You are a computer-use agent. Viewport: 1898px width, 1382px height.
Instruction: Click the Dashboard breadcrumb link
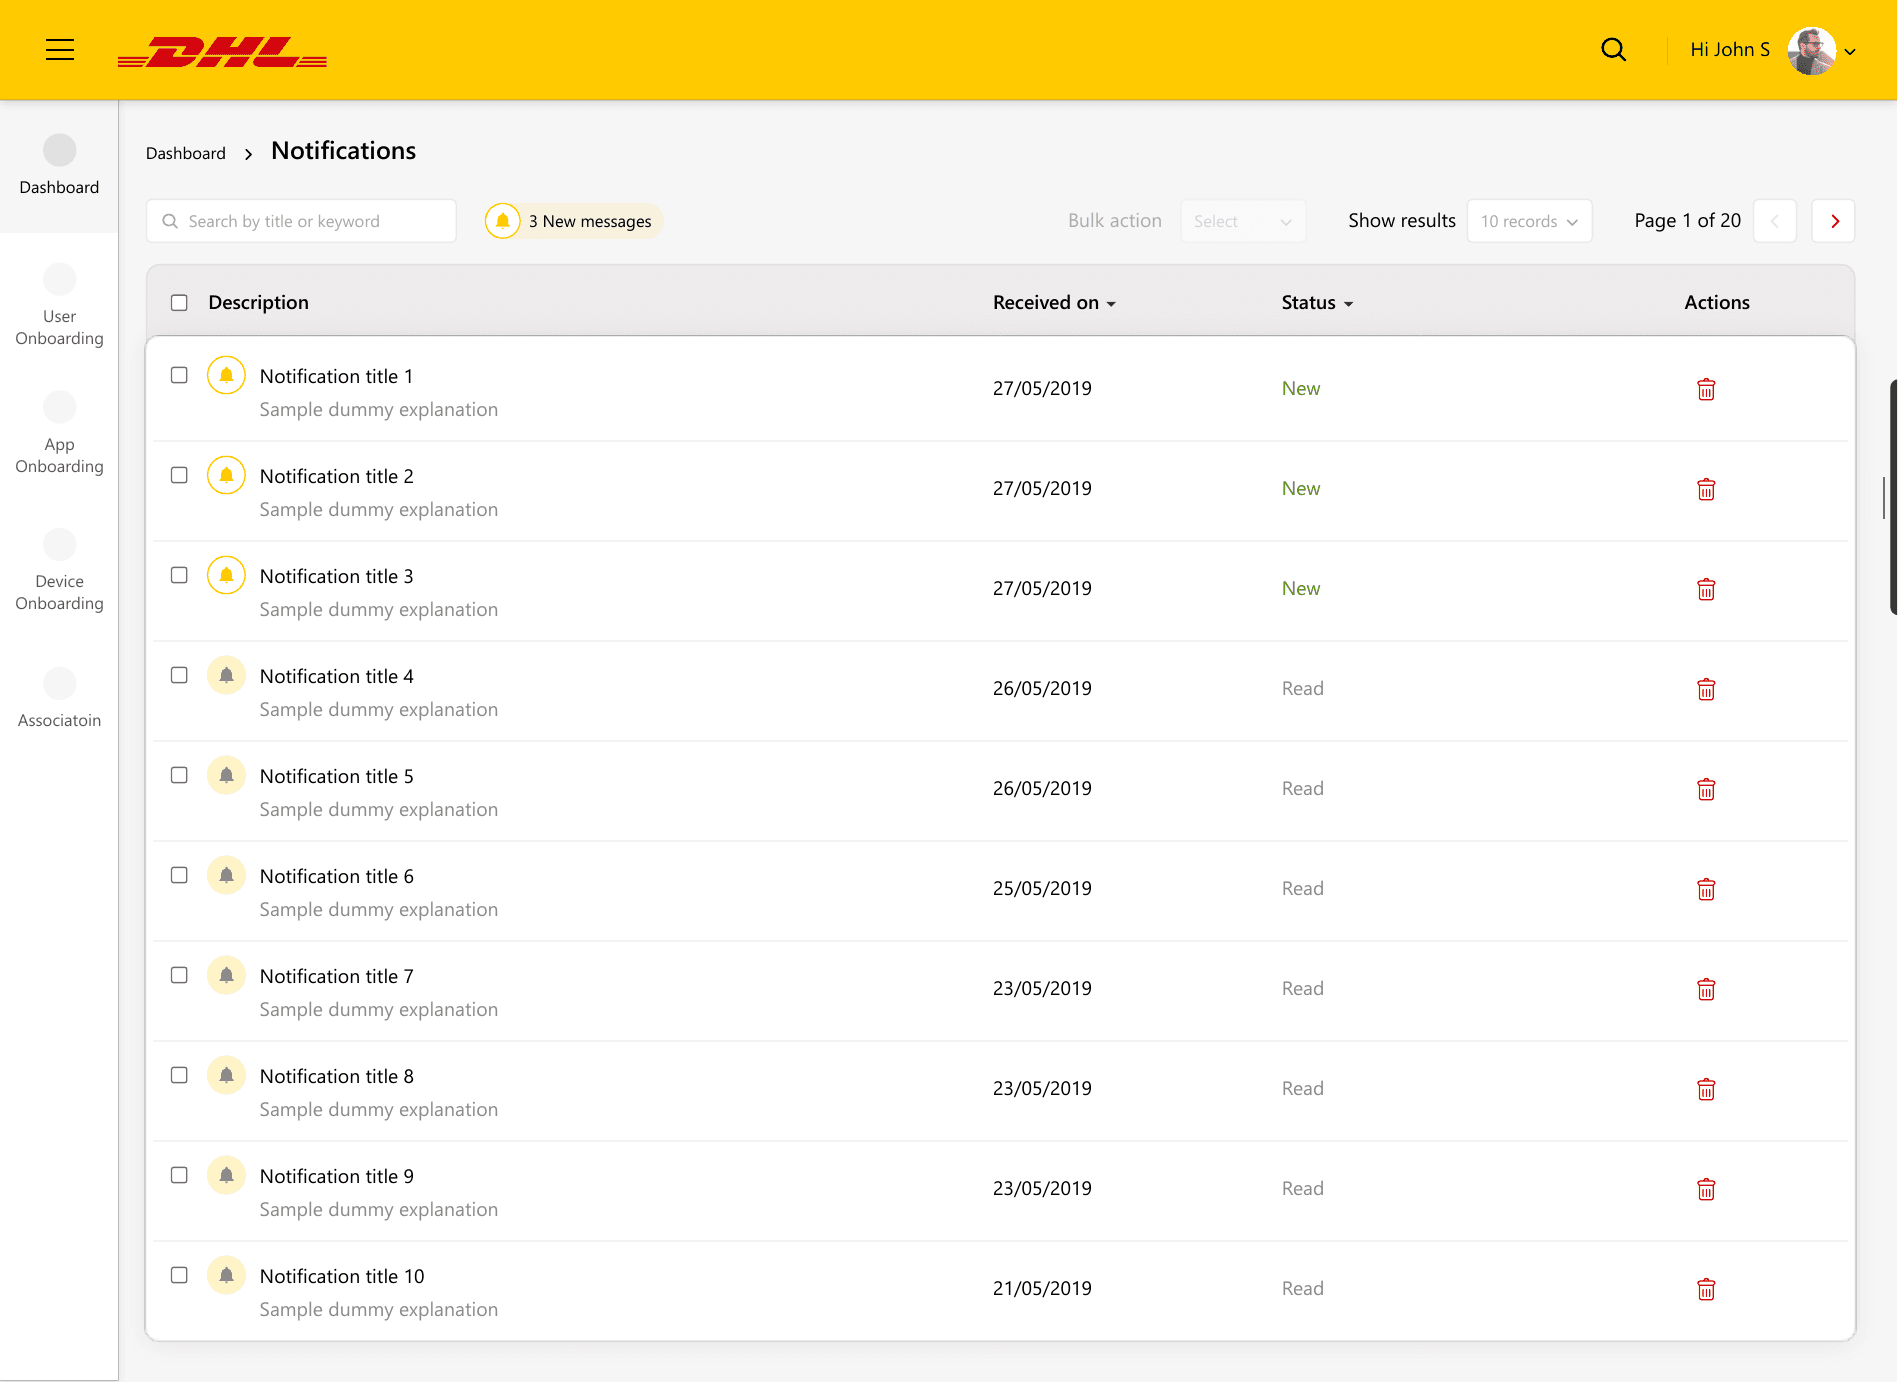coord(186,153)
